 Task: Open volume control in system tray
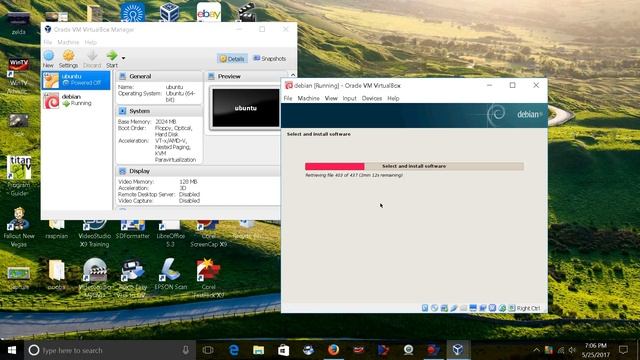click(572, 350)
